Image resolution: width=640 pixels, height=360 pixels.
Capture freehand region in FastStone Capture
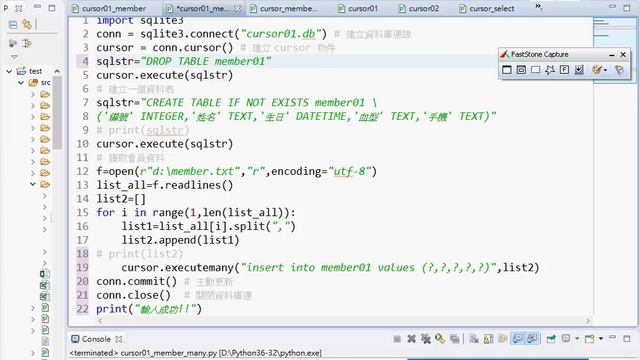pyautogui.click(x=550, y=70)
